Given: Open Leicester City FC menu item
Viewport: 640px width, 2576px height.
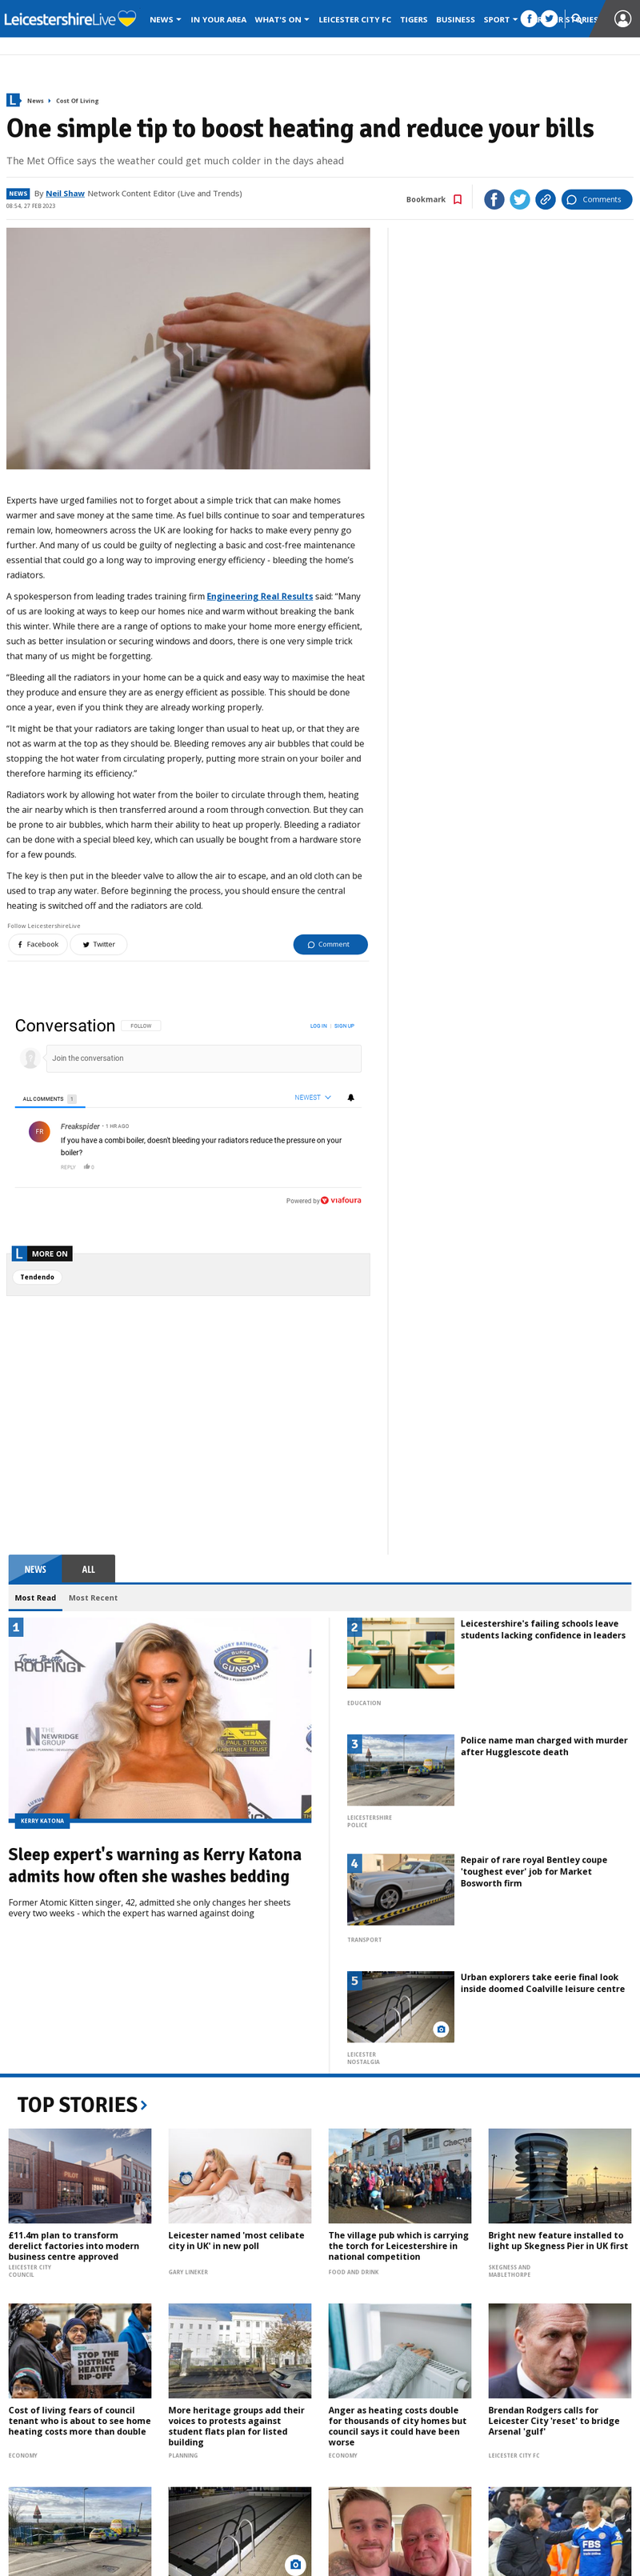Looking at the screenshot, I should 355,19.
